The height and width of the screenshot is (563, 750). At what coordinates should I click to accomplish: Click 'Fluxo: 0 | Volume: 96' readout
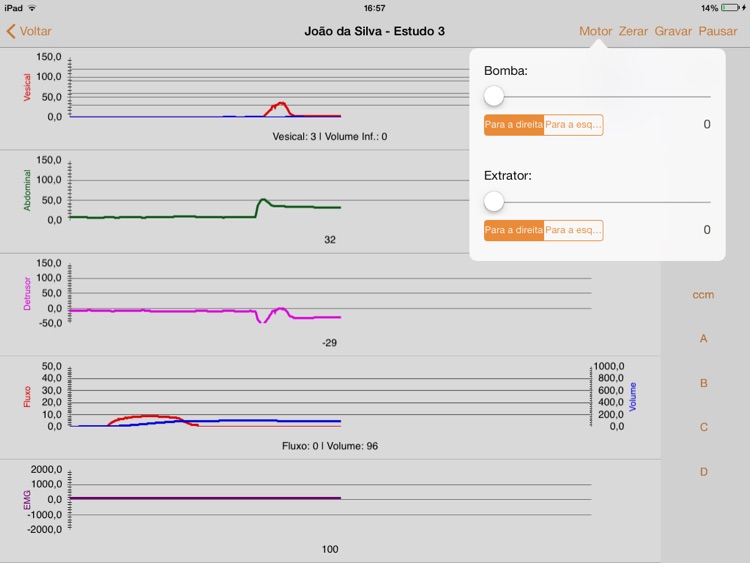330,446
